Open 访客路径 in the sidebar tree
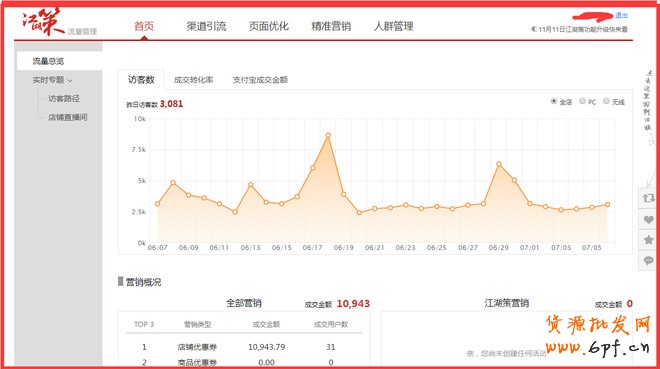The height and width of the screenshot is (369, 660). pos(64,98)
